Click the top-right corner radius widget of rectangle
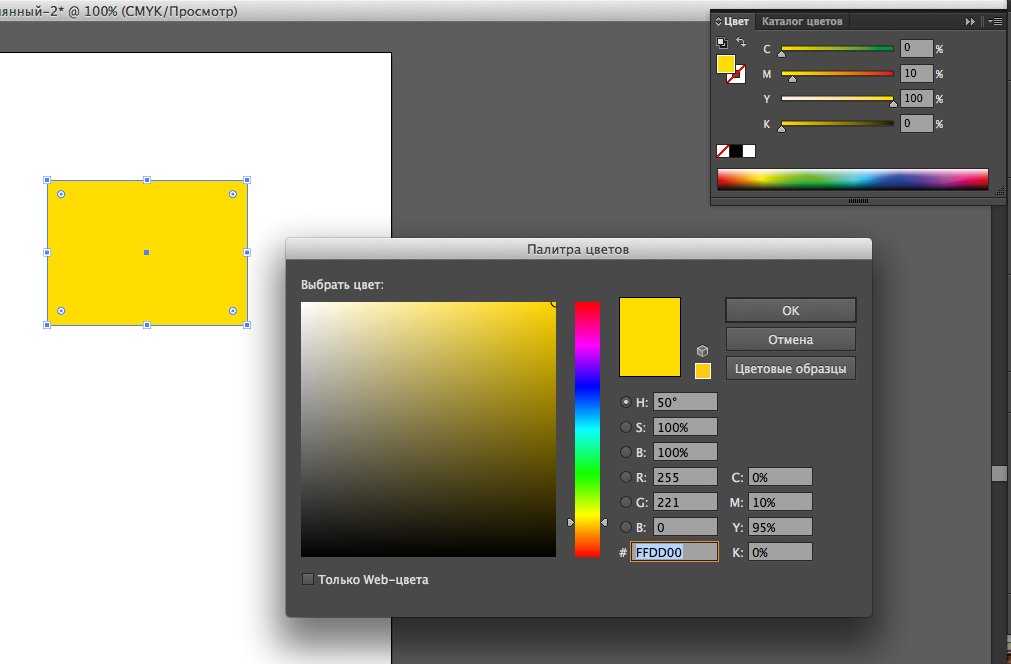This screenshot has height=664, width=1011. [233, 194]
